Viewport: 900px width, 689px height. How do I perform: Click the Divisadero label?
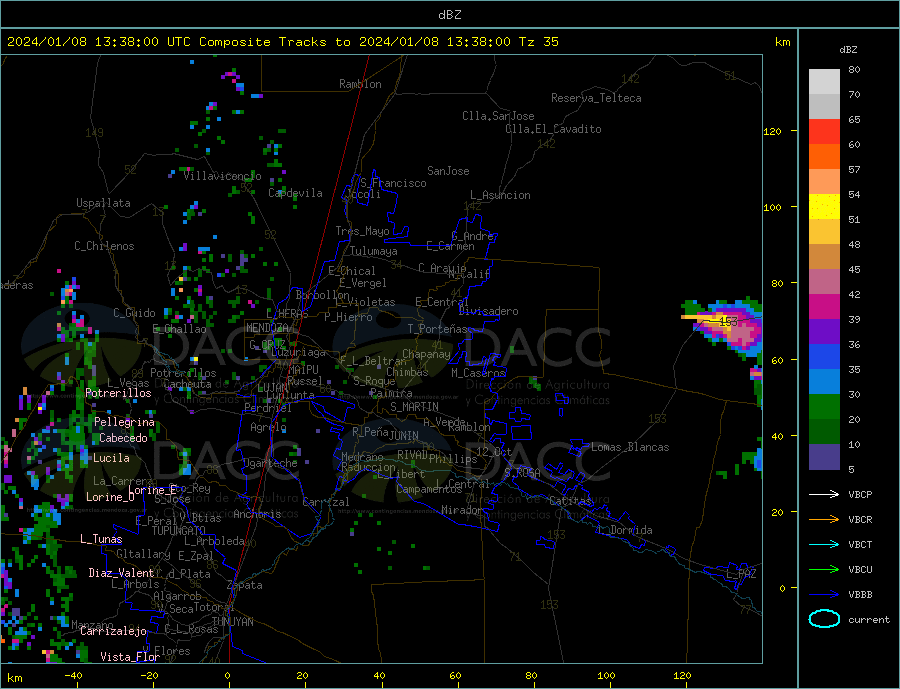[x=488, y=311]
